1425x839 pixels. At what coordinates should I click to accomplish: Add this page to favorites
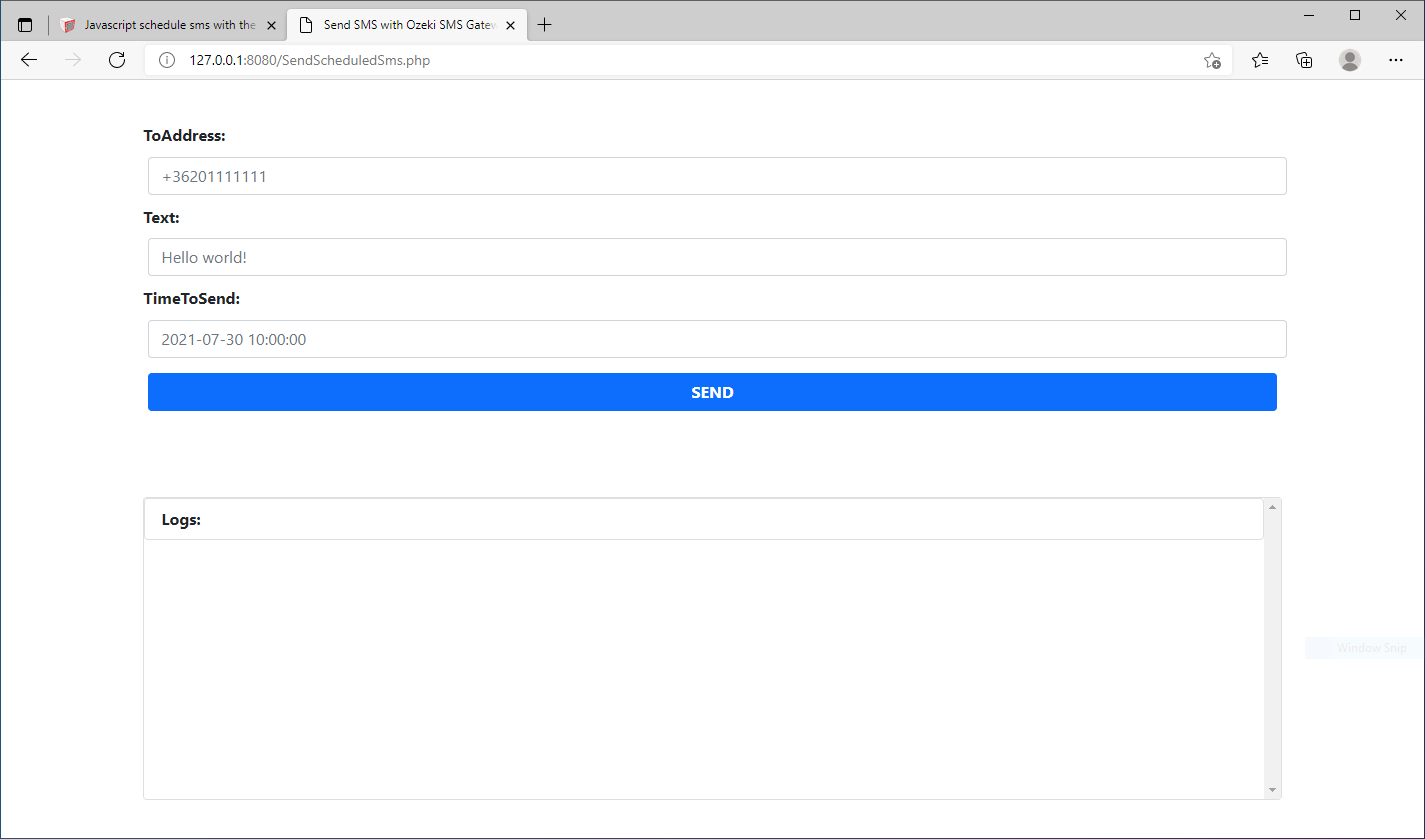point(1212,60)
